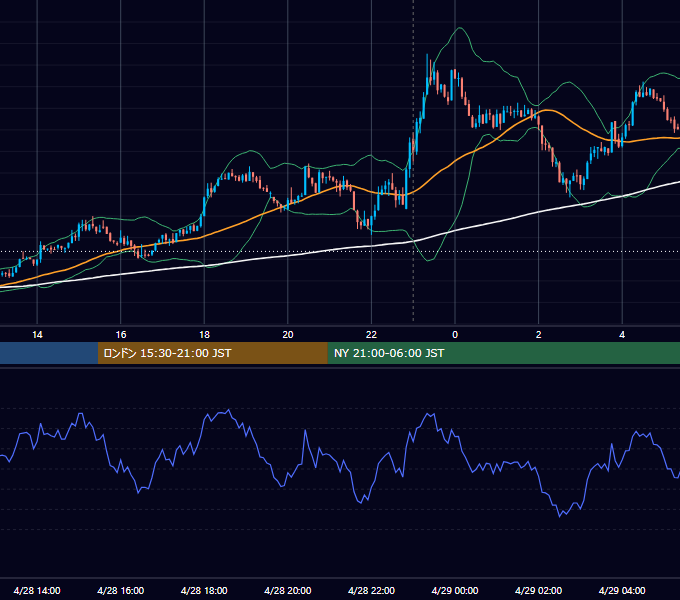Select the ロンドン 15:30-21:00 JST session bar
This screenshot has height=600, width=680.
212,353
